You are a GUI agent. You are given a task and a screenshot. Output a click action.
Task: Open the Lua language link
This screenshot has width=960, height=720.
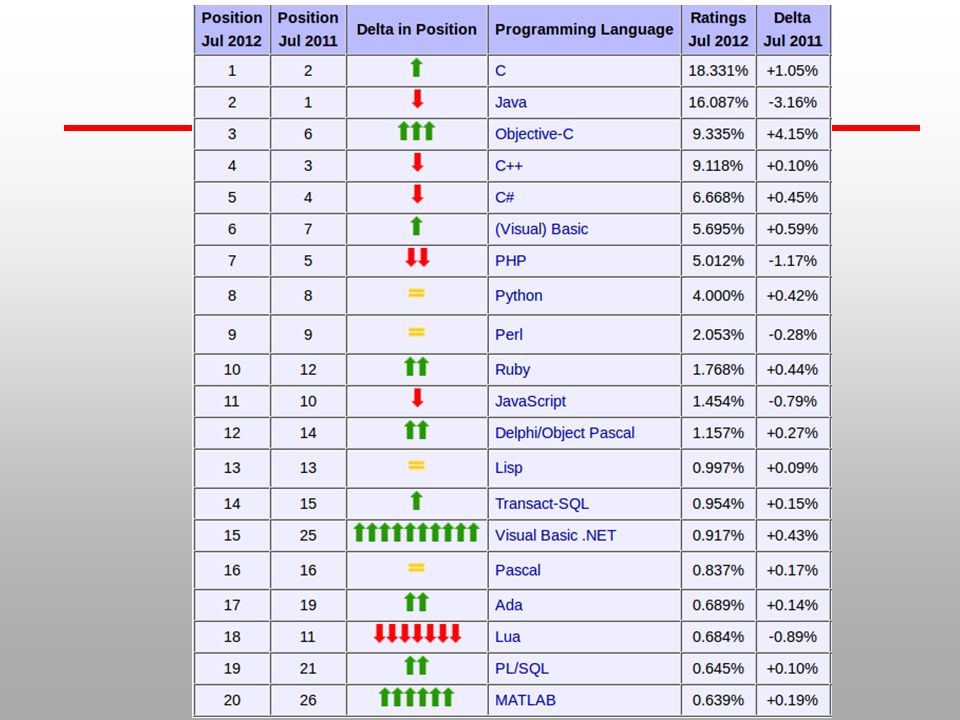(508, 637)
